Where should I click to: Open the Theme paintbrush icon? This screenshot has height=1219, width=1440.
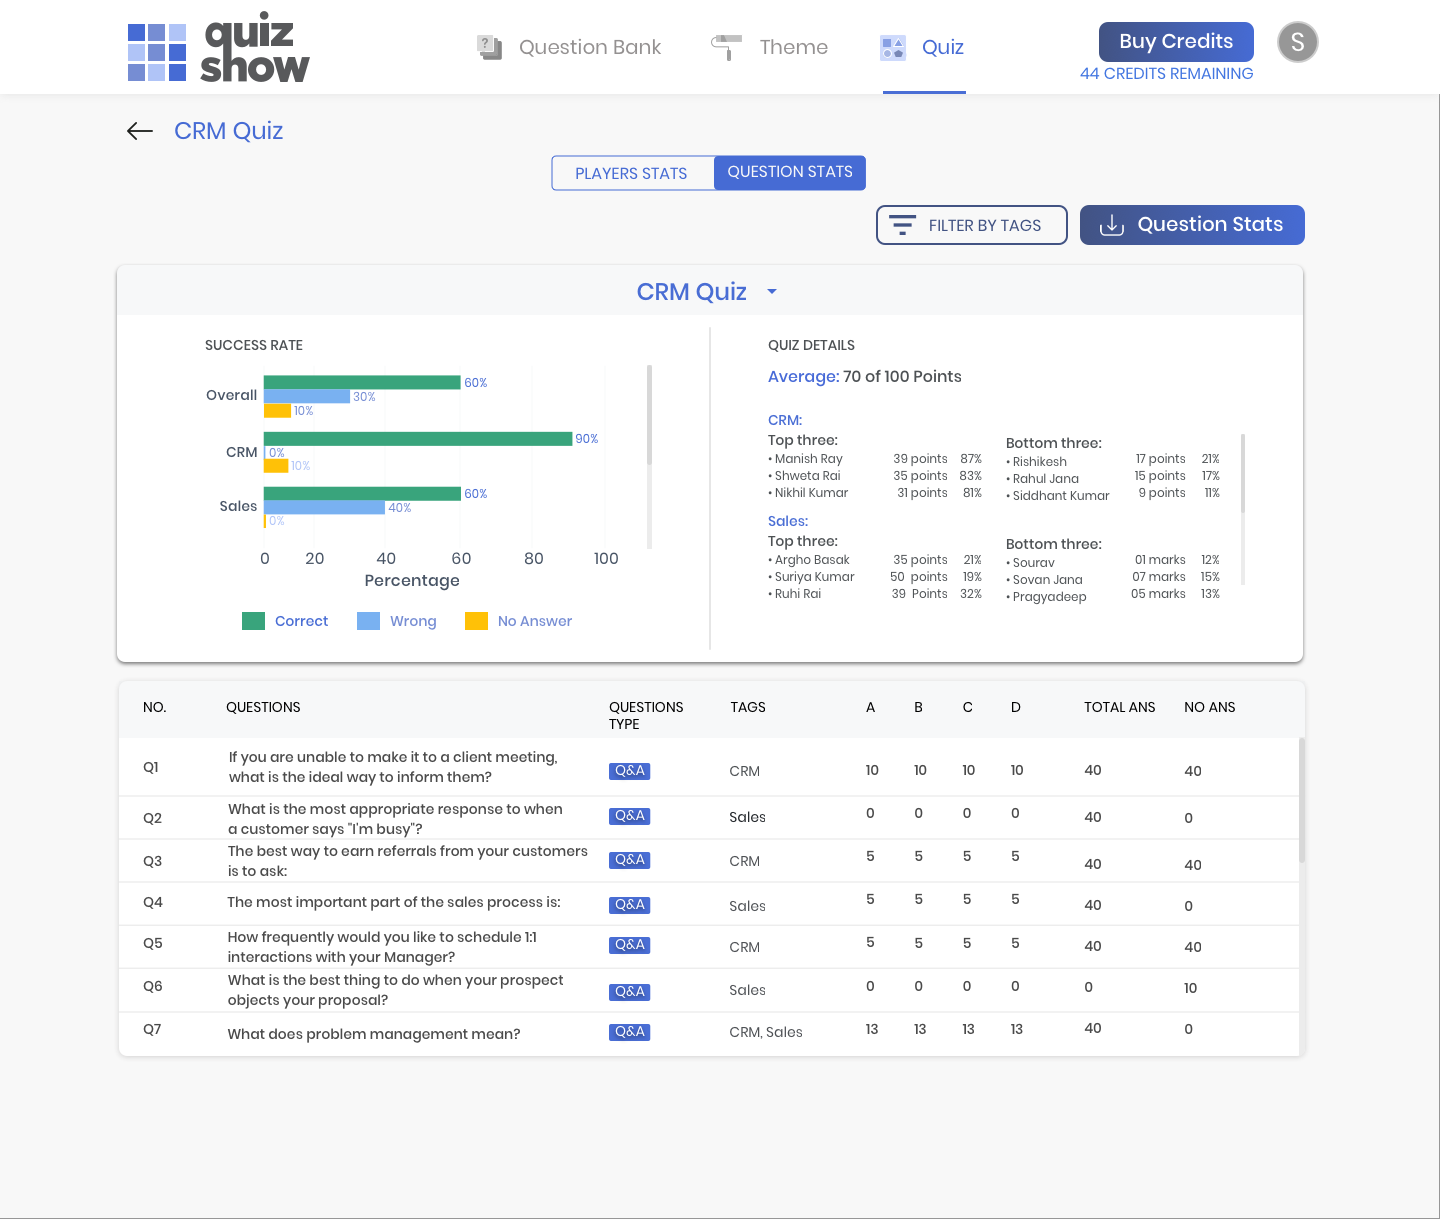click(725, 46)
